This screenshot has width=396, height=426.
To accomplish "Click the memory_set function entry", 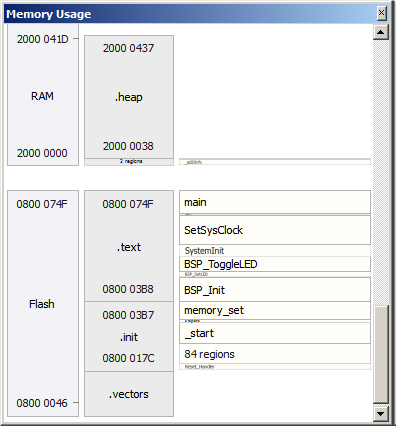I will [x=275, y=310].
